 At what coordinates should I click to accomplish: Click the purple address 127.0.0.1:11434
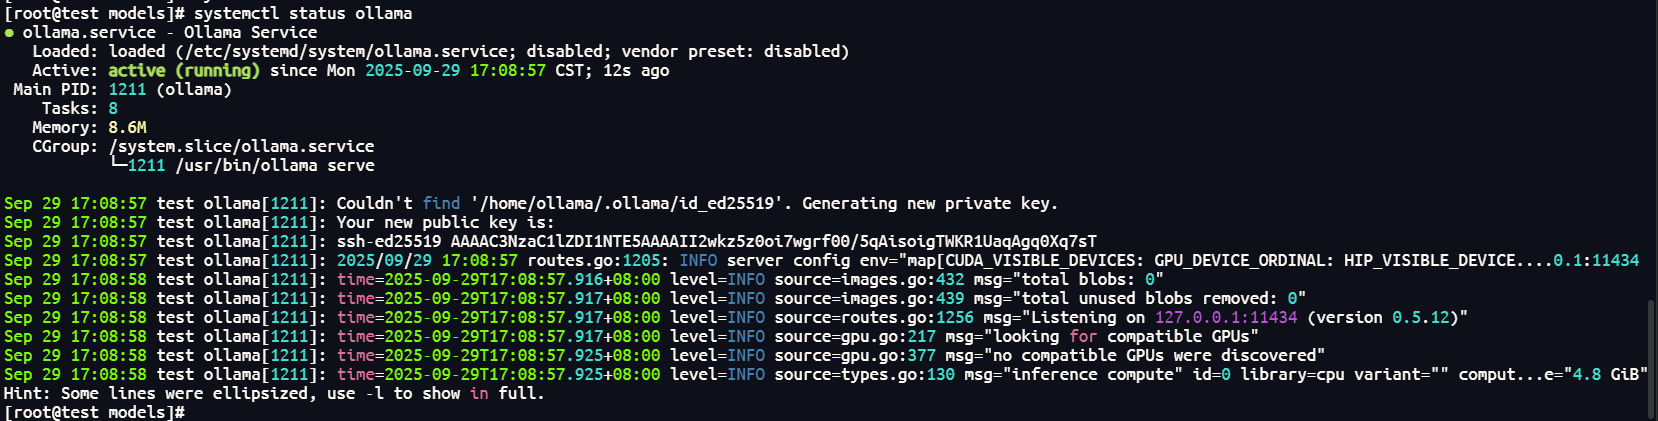coord(1226,318)
